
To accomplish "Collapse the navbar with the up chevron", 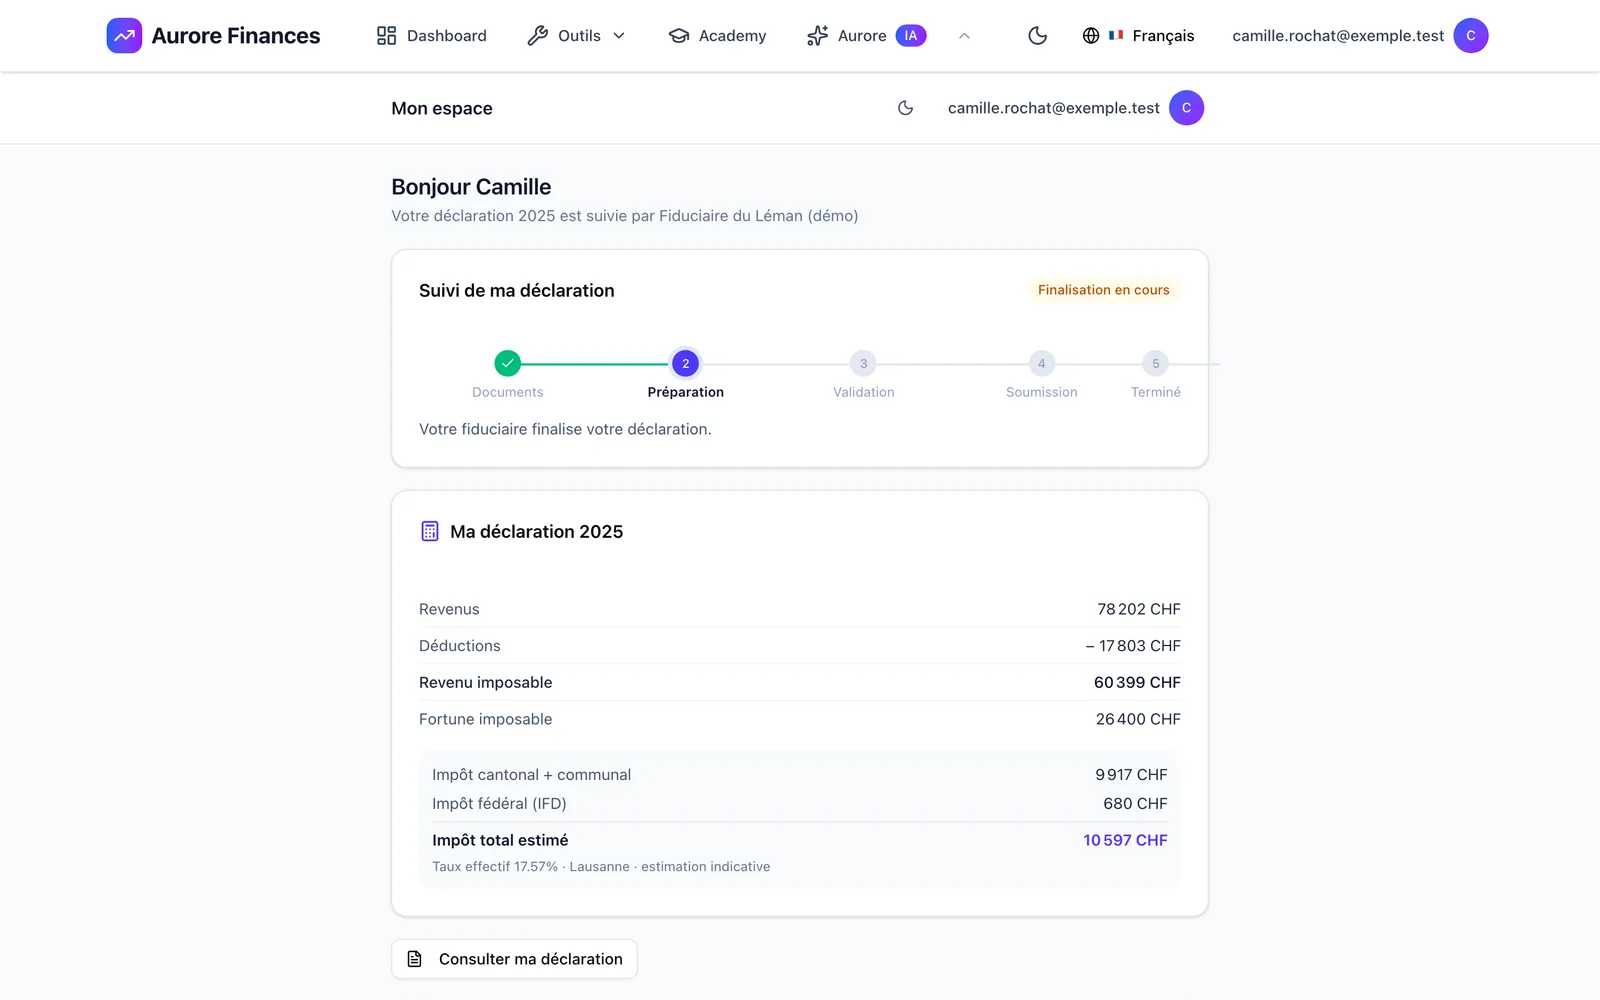I will tap(964, 36).
